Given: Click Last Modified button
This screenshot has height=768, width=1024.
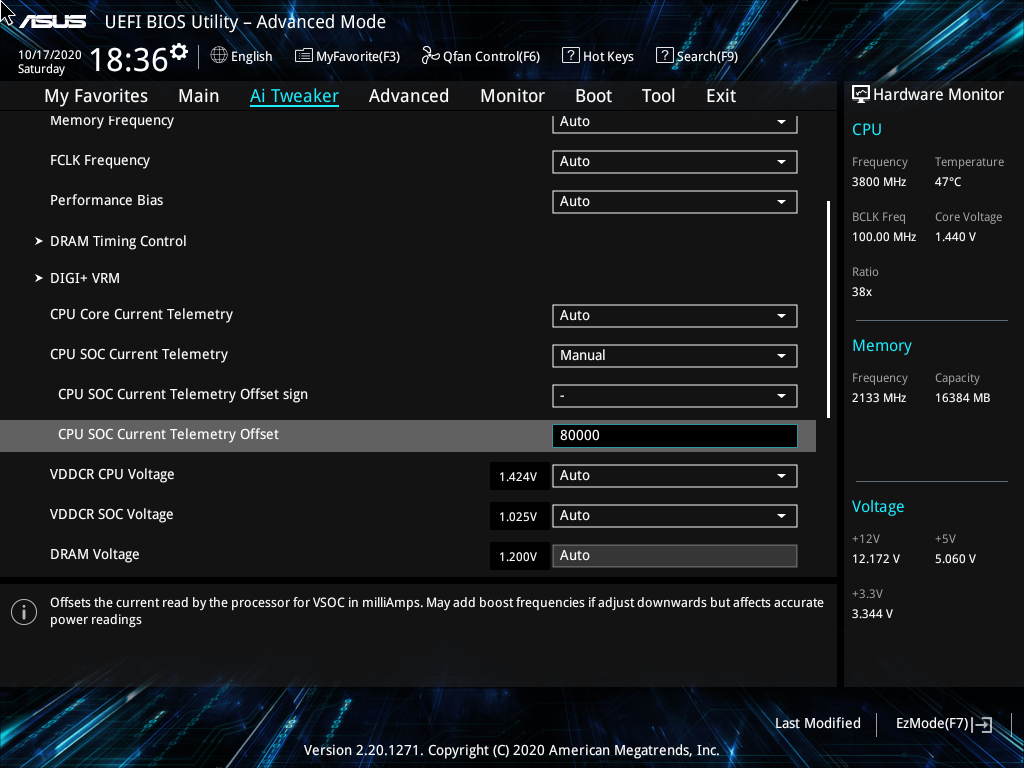Looking at the screenshot, I should (818, 723).
